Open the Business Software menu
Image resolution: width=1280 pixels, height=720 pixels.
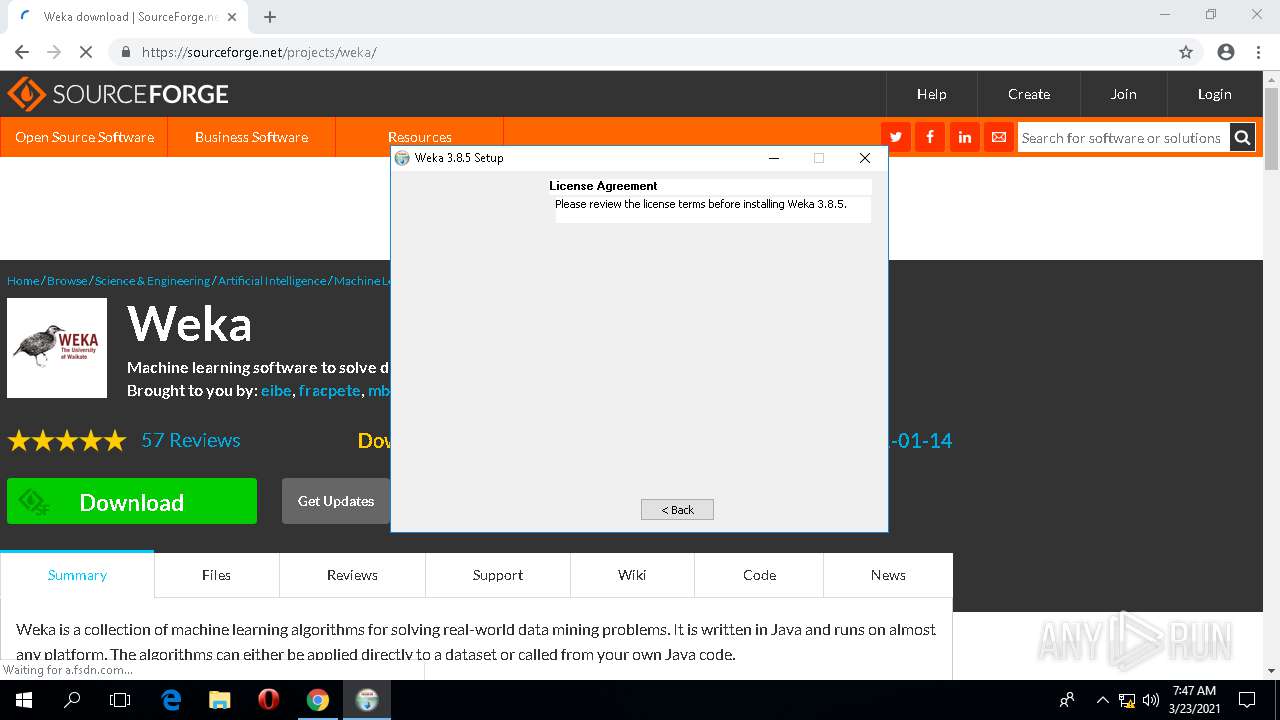coord(251,137)
